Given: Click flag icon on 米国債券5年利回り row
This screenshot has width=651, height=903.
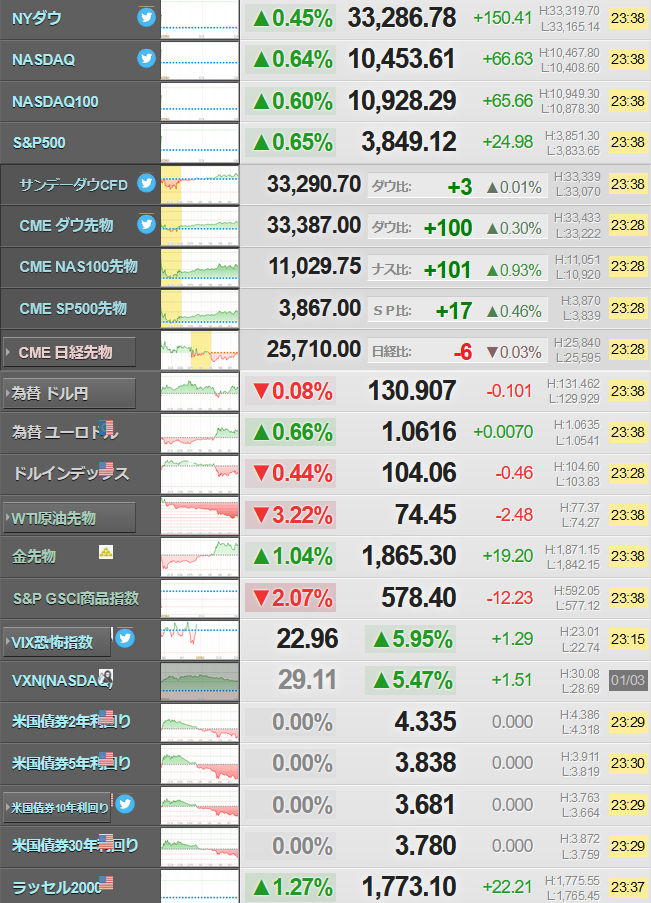Looking at the screenshot, I should pos(106,759).
